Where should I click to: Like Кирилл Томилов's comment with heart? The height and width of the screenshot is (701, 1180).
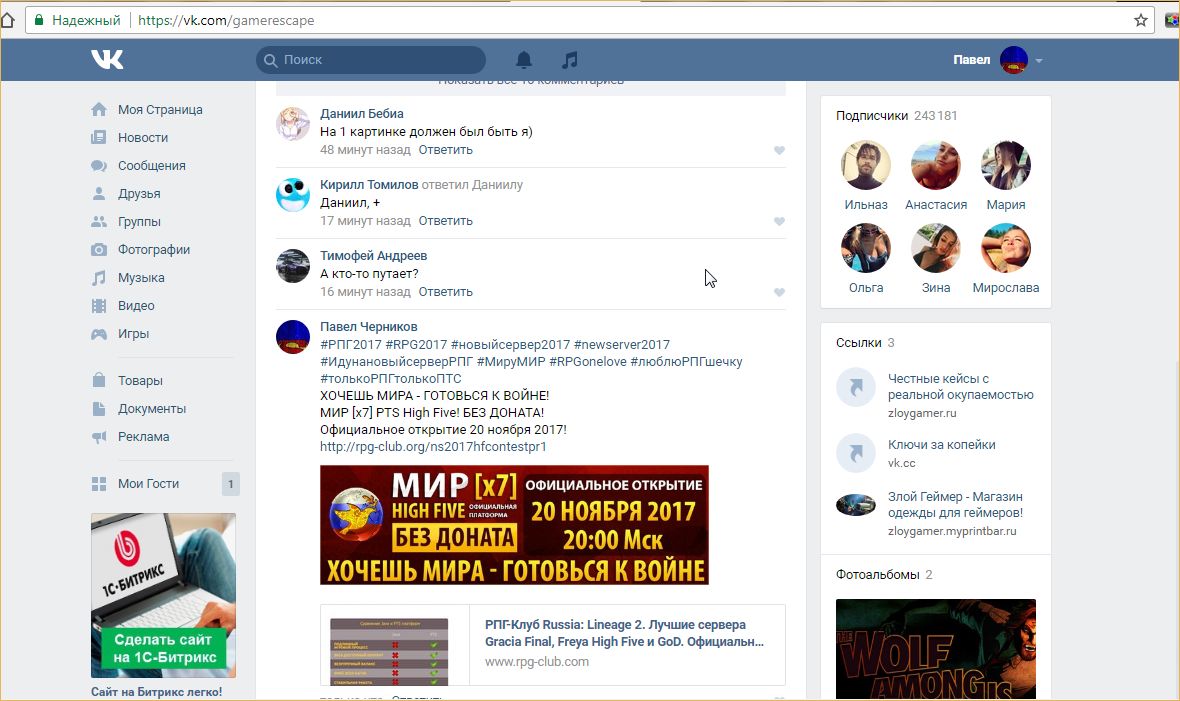coord(779,221)
